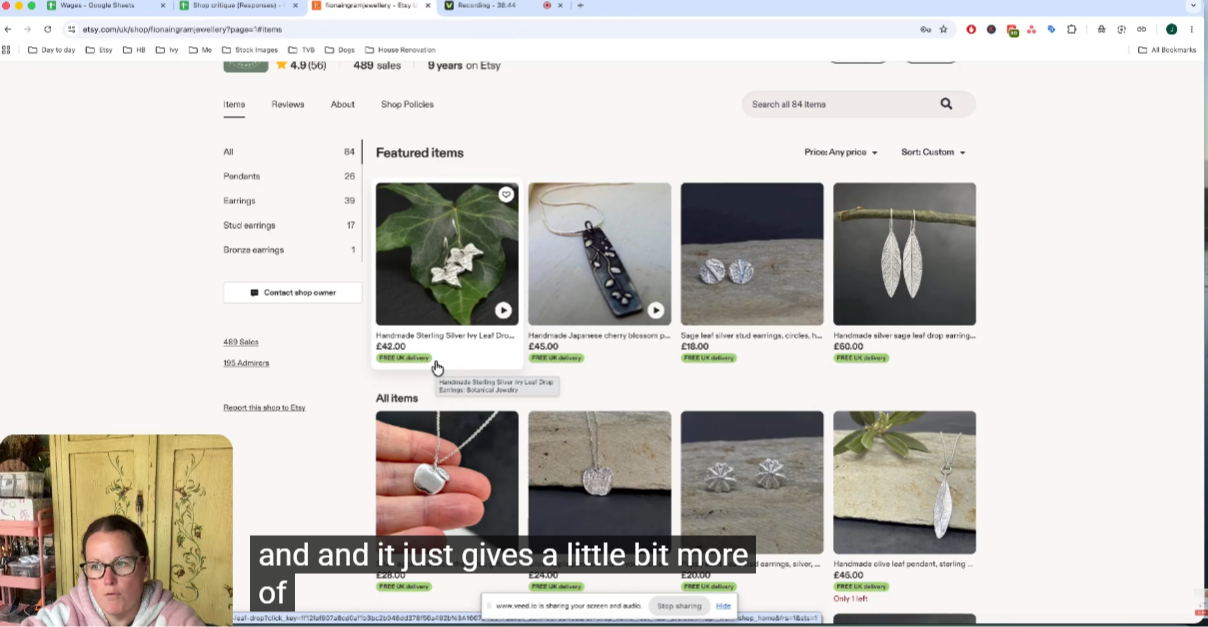Open the saved passwords key icon

[x=926, y=29]
